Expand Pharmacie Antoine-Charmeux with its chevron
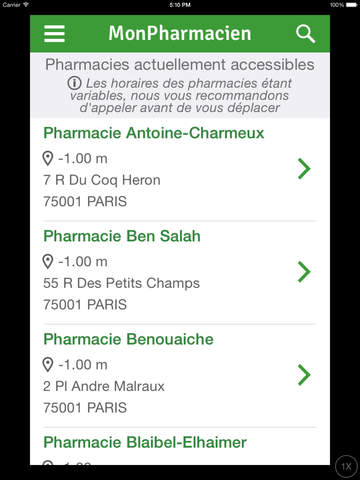The image size is (360, 480). [304, 169]
